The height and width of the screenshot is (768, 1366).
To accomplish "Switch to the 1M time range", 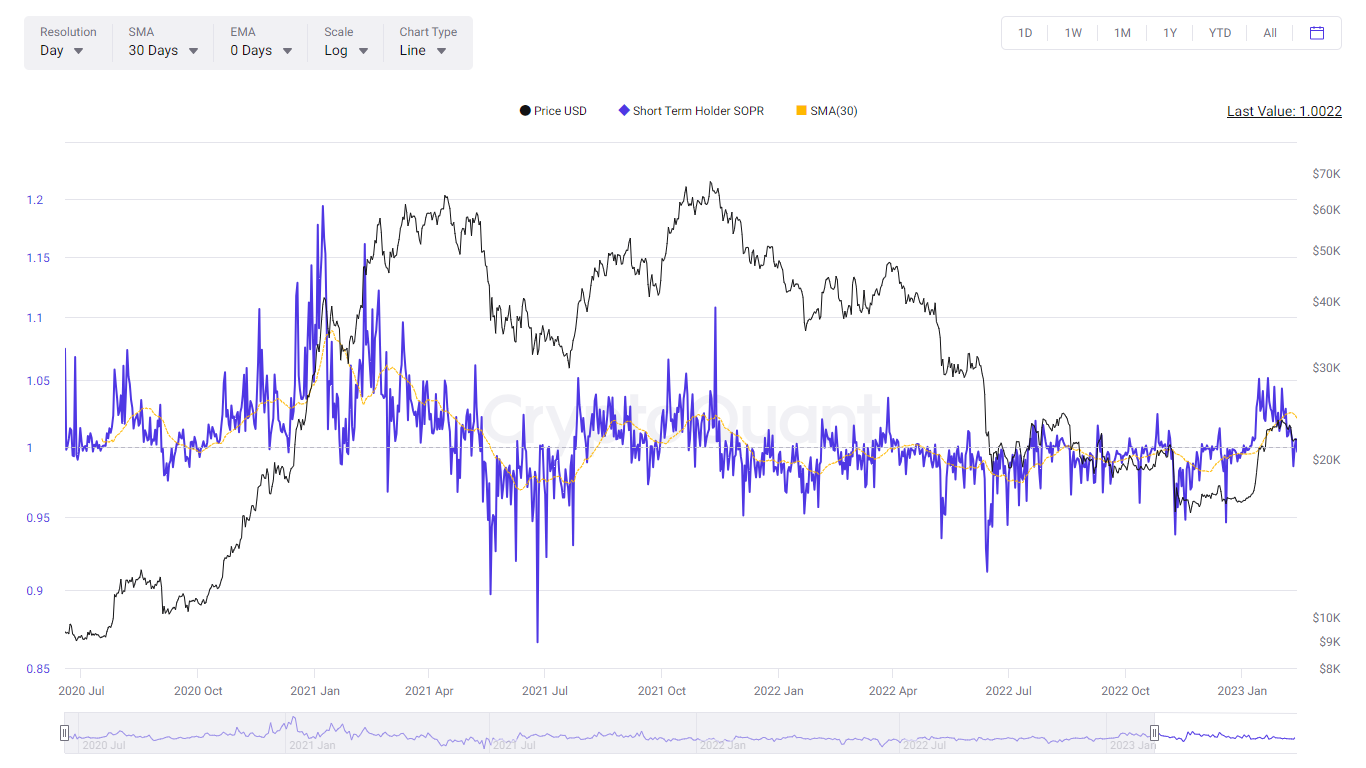I will click(1122, 33).
